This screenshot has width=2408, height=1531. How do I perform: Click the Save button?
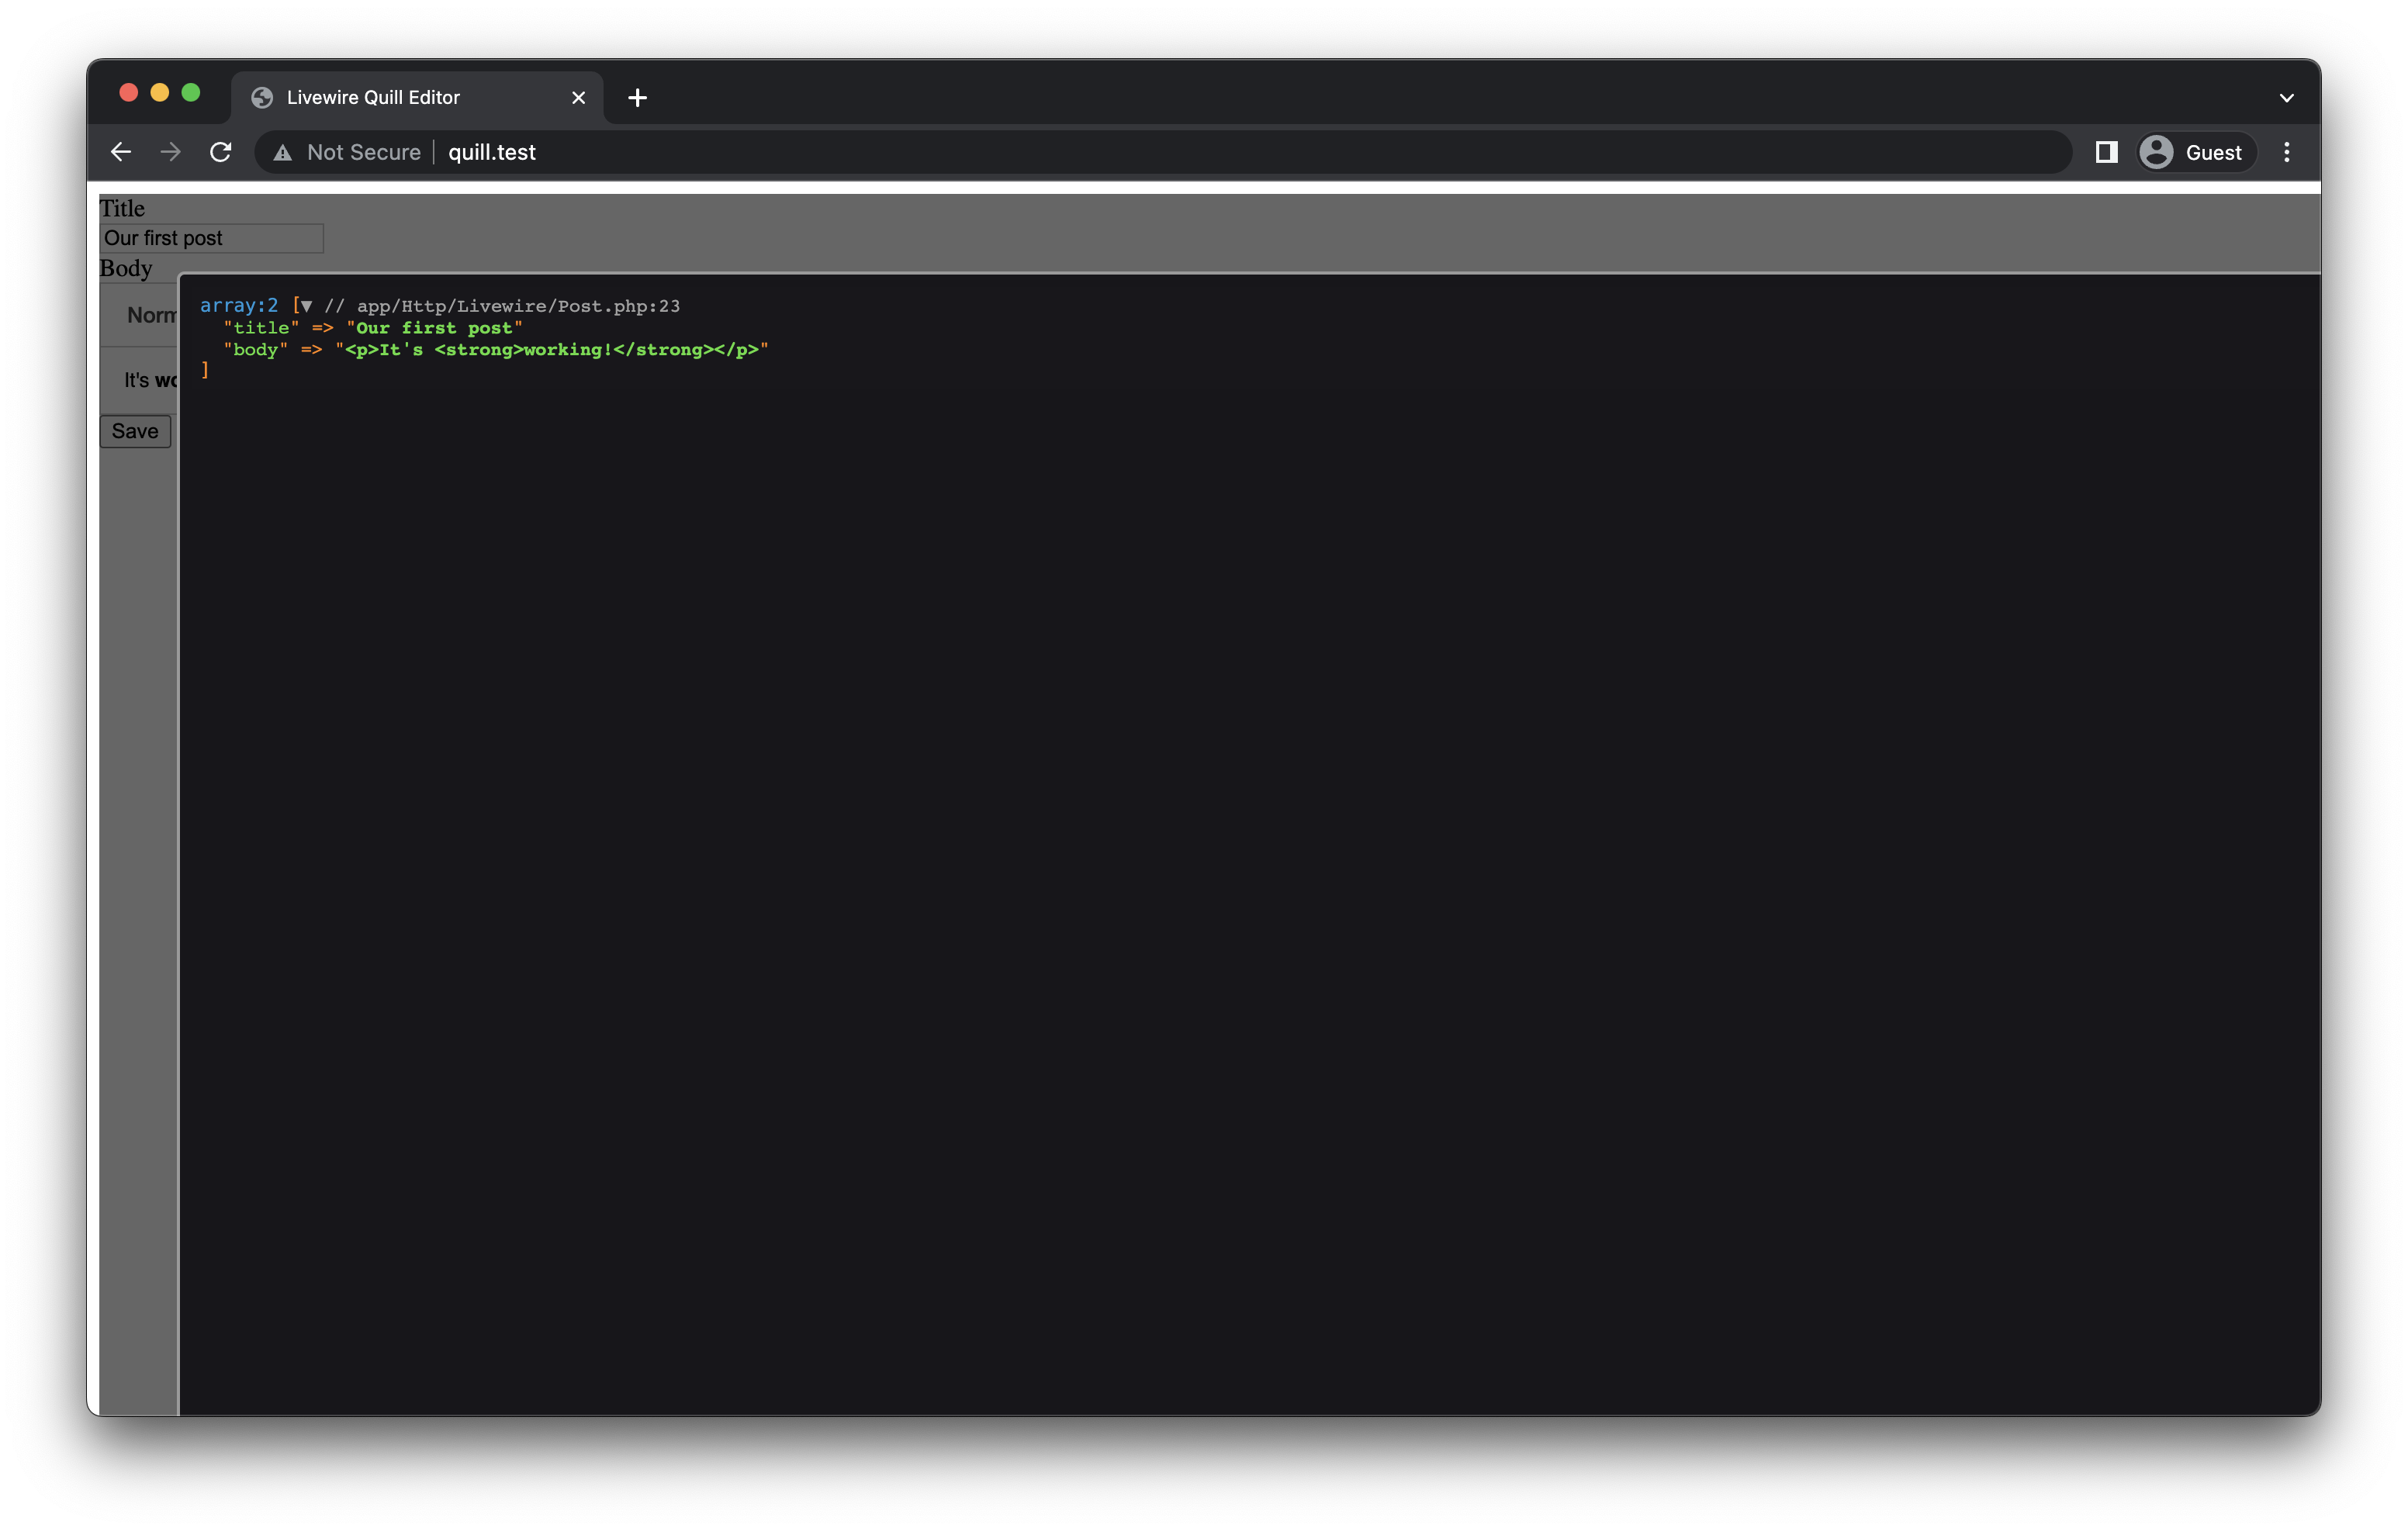(135, 430)
